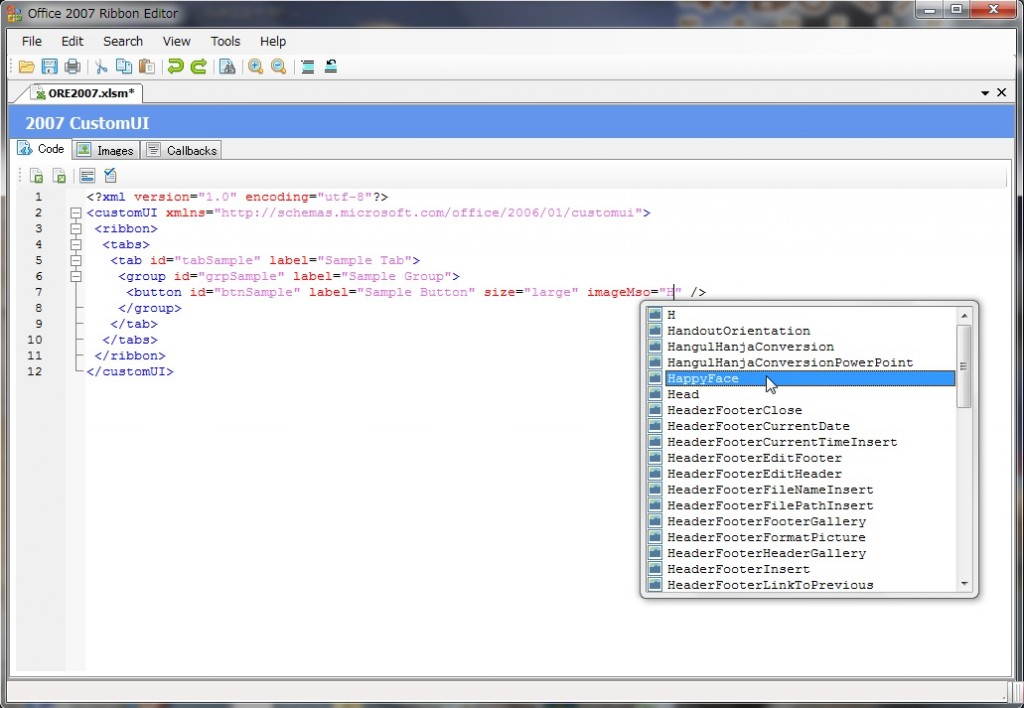Click the Open file toolbar icon

tap(27, 67)
